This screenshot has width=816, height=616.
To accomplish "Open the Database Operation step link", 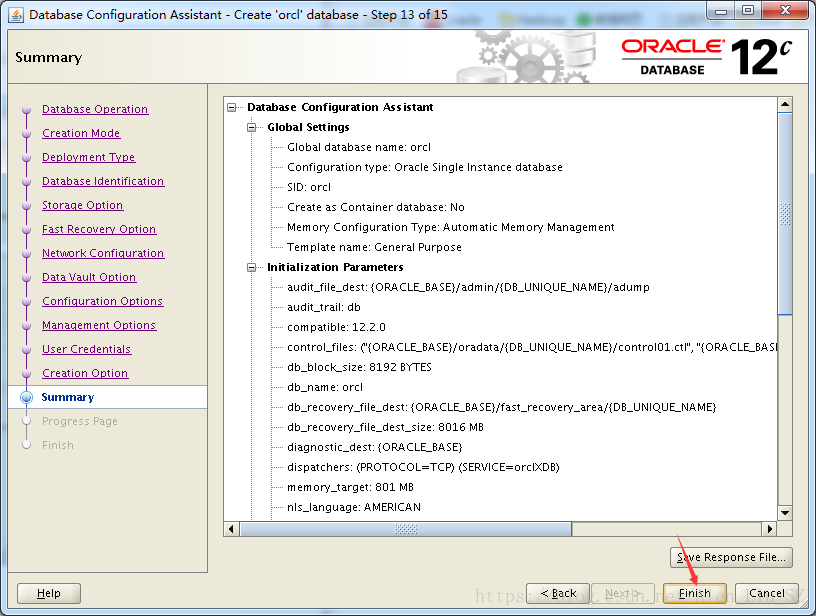I will coord(95,109).
